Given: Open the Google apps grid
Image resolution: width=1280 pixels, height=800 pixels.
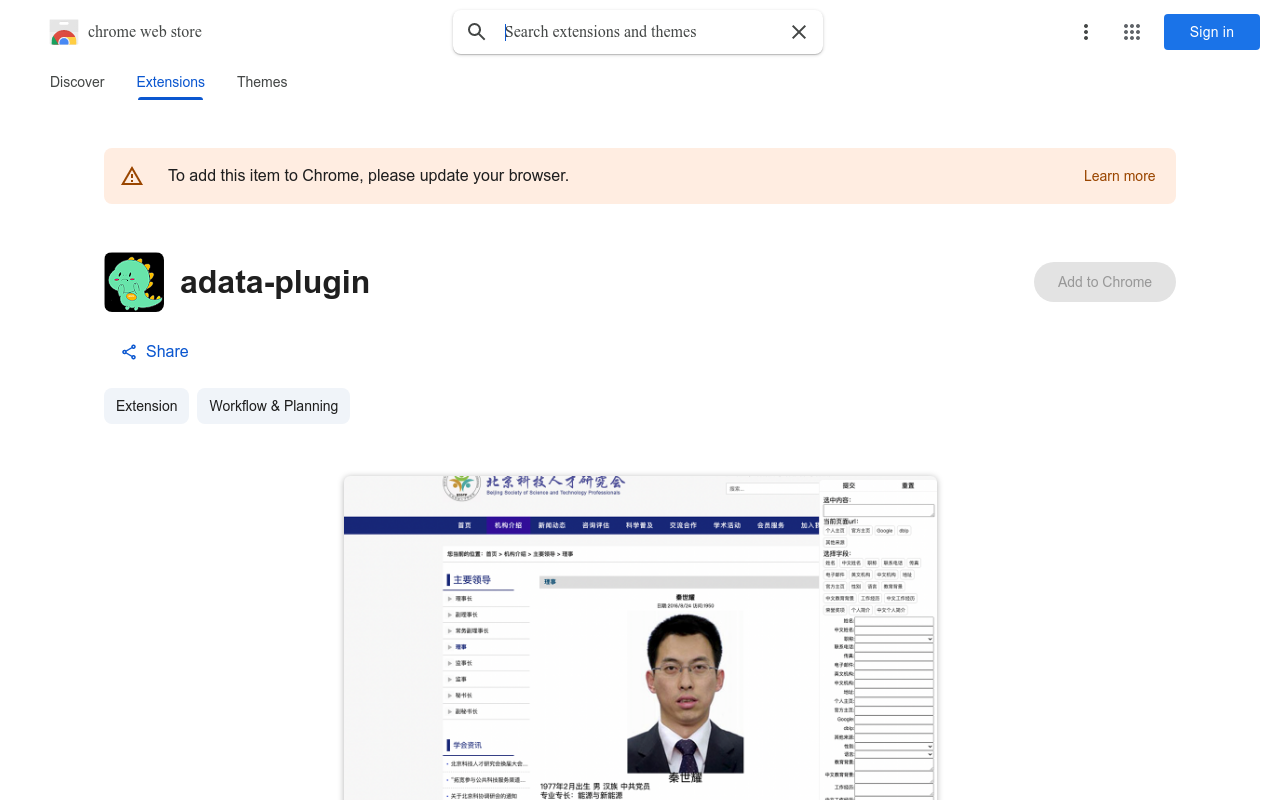Looking at the screenshot, I should (1132, 32).
